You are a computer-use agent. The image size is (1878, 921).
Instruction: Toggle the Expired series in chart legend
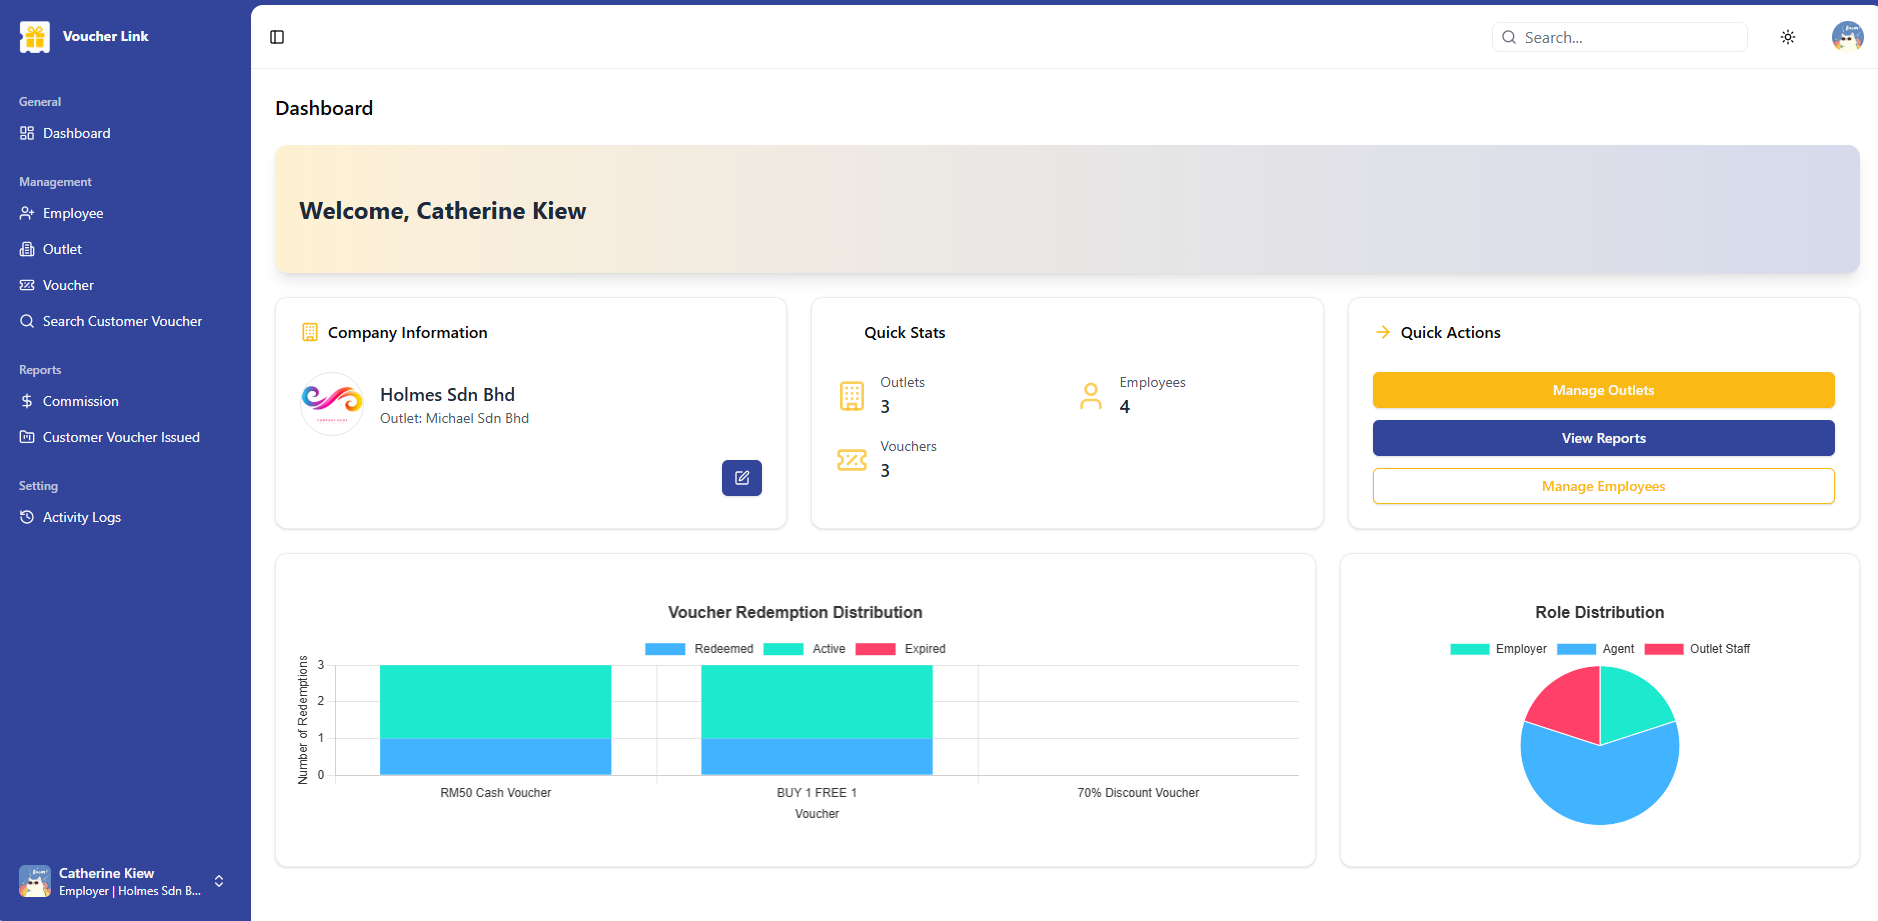pos(902,649)
